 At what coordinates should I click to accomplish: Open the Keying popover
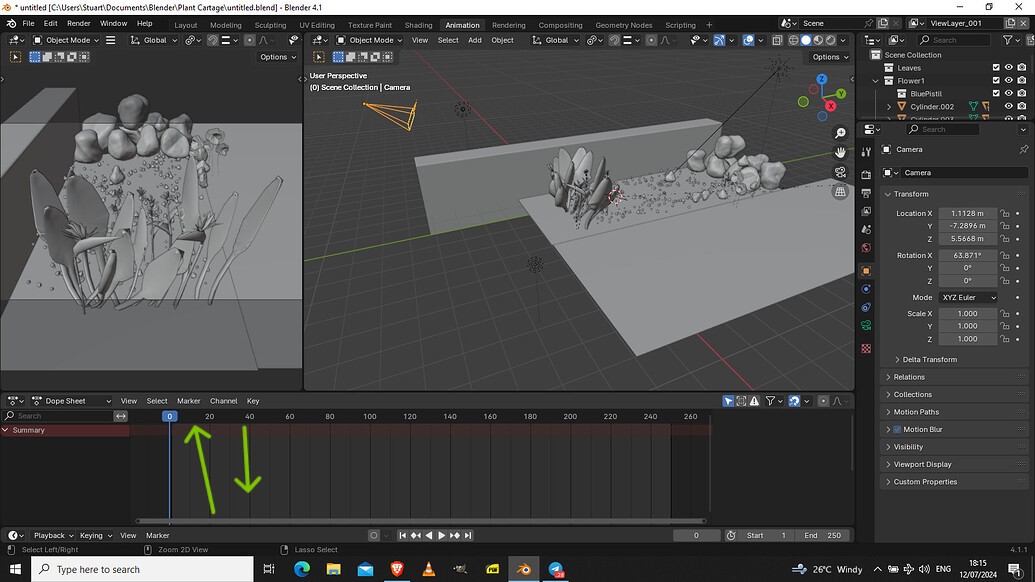[x=96, y=535]
